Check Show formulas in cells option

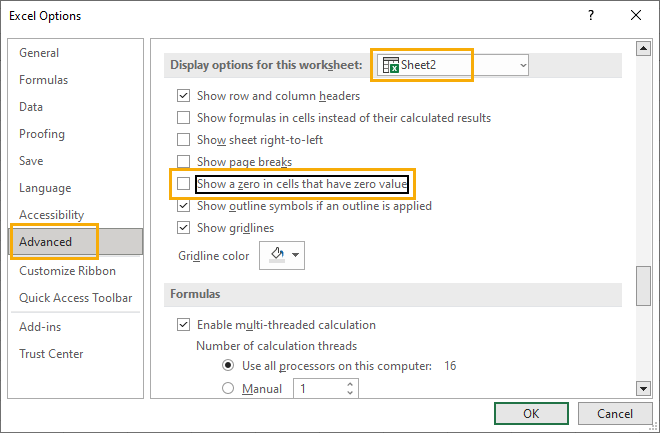184,117
